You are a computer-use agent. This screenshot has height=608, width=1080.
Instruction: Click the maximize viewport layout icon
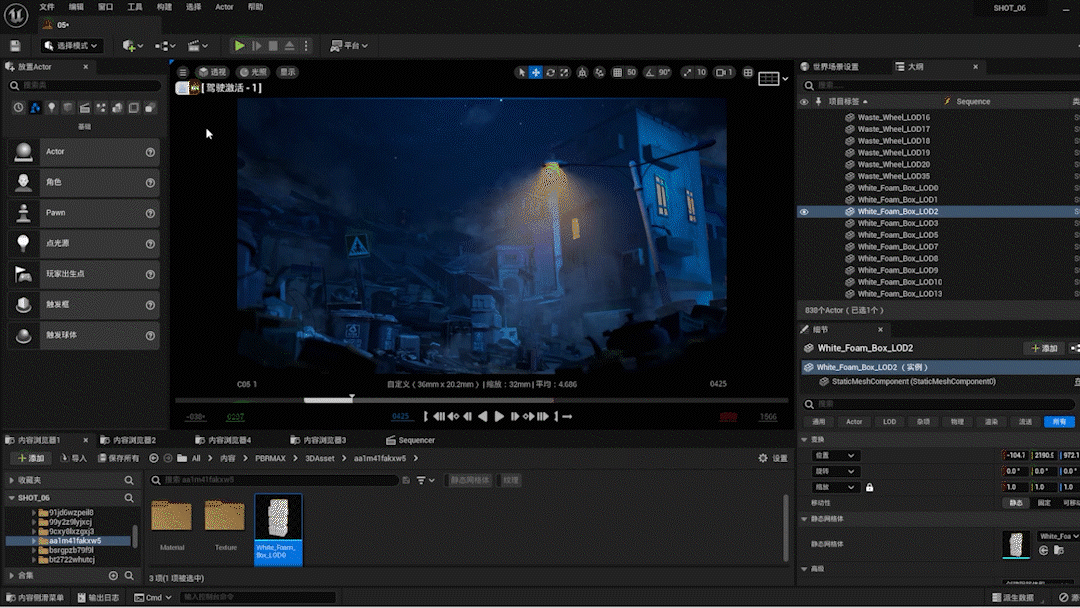(x=748, y=72)
